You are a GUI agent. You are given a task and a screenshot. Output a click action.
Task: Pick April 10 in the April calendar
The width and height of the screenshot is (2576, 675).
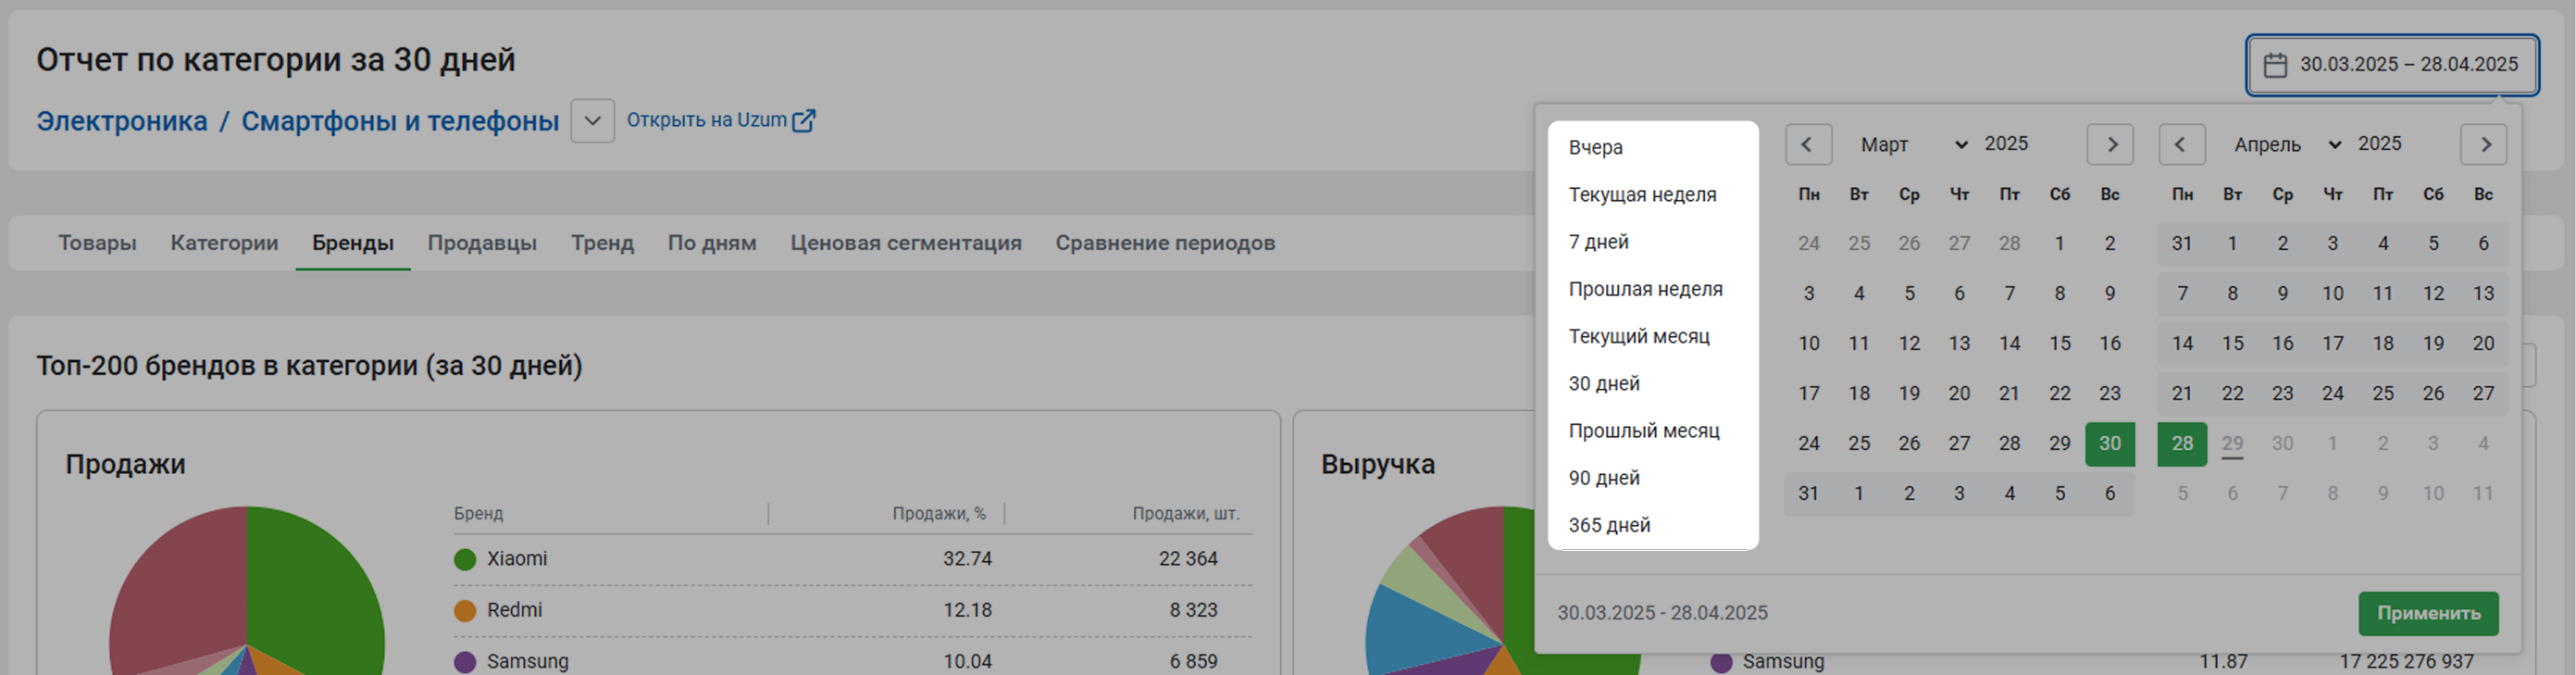2332,294
